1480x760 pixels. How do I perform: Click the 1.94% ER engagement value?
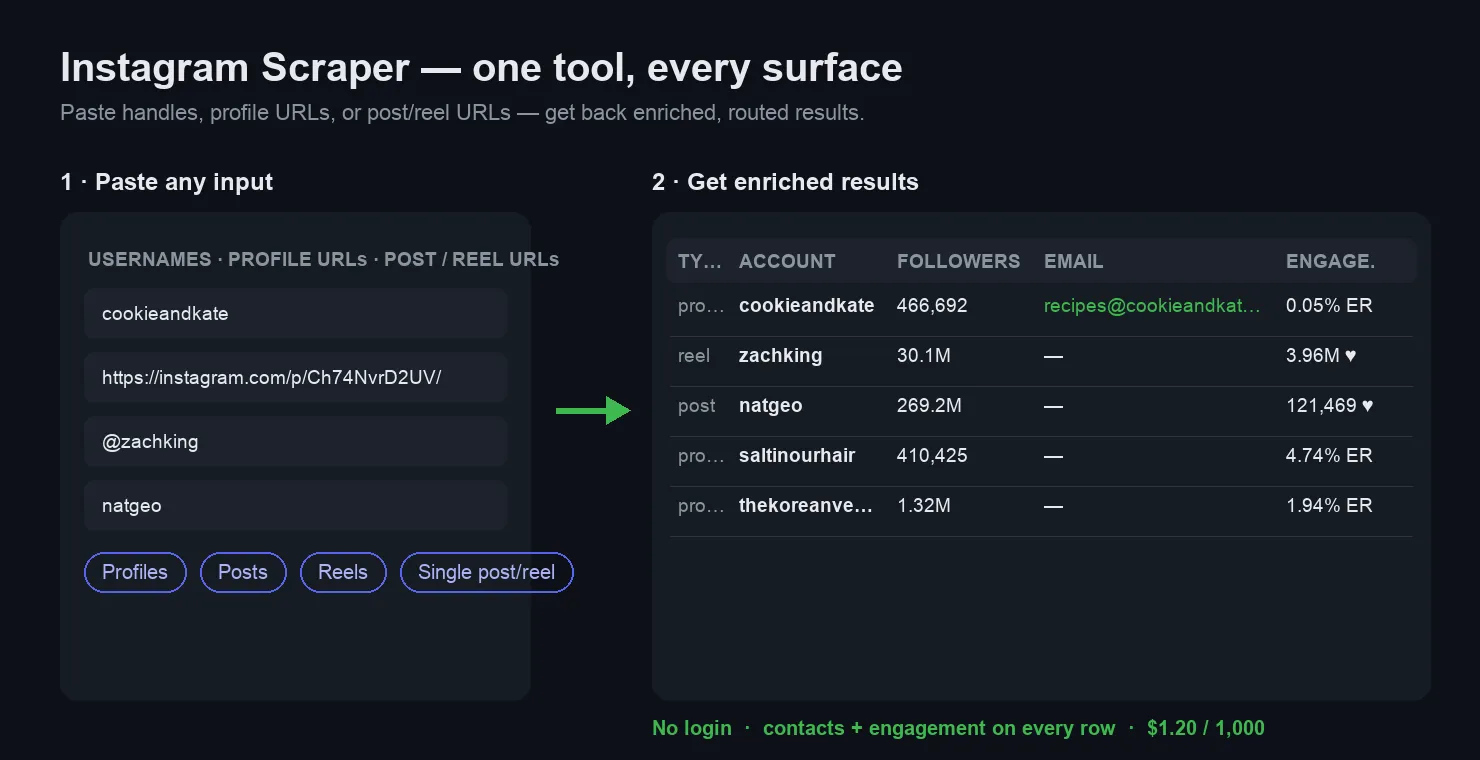pyautogui.click(x=1329, y=505)
